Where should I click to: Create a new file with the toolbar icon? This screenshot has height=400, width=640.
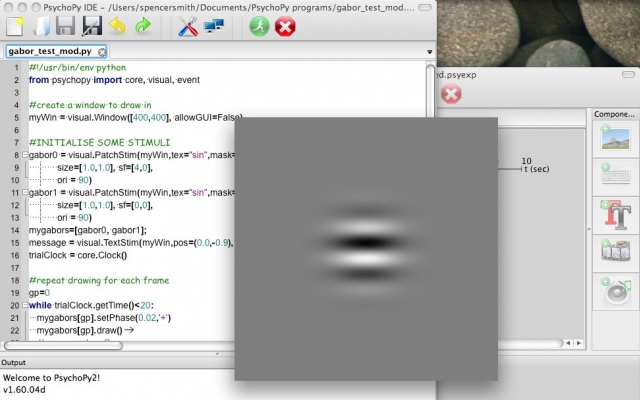pos(15,27)
